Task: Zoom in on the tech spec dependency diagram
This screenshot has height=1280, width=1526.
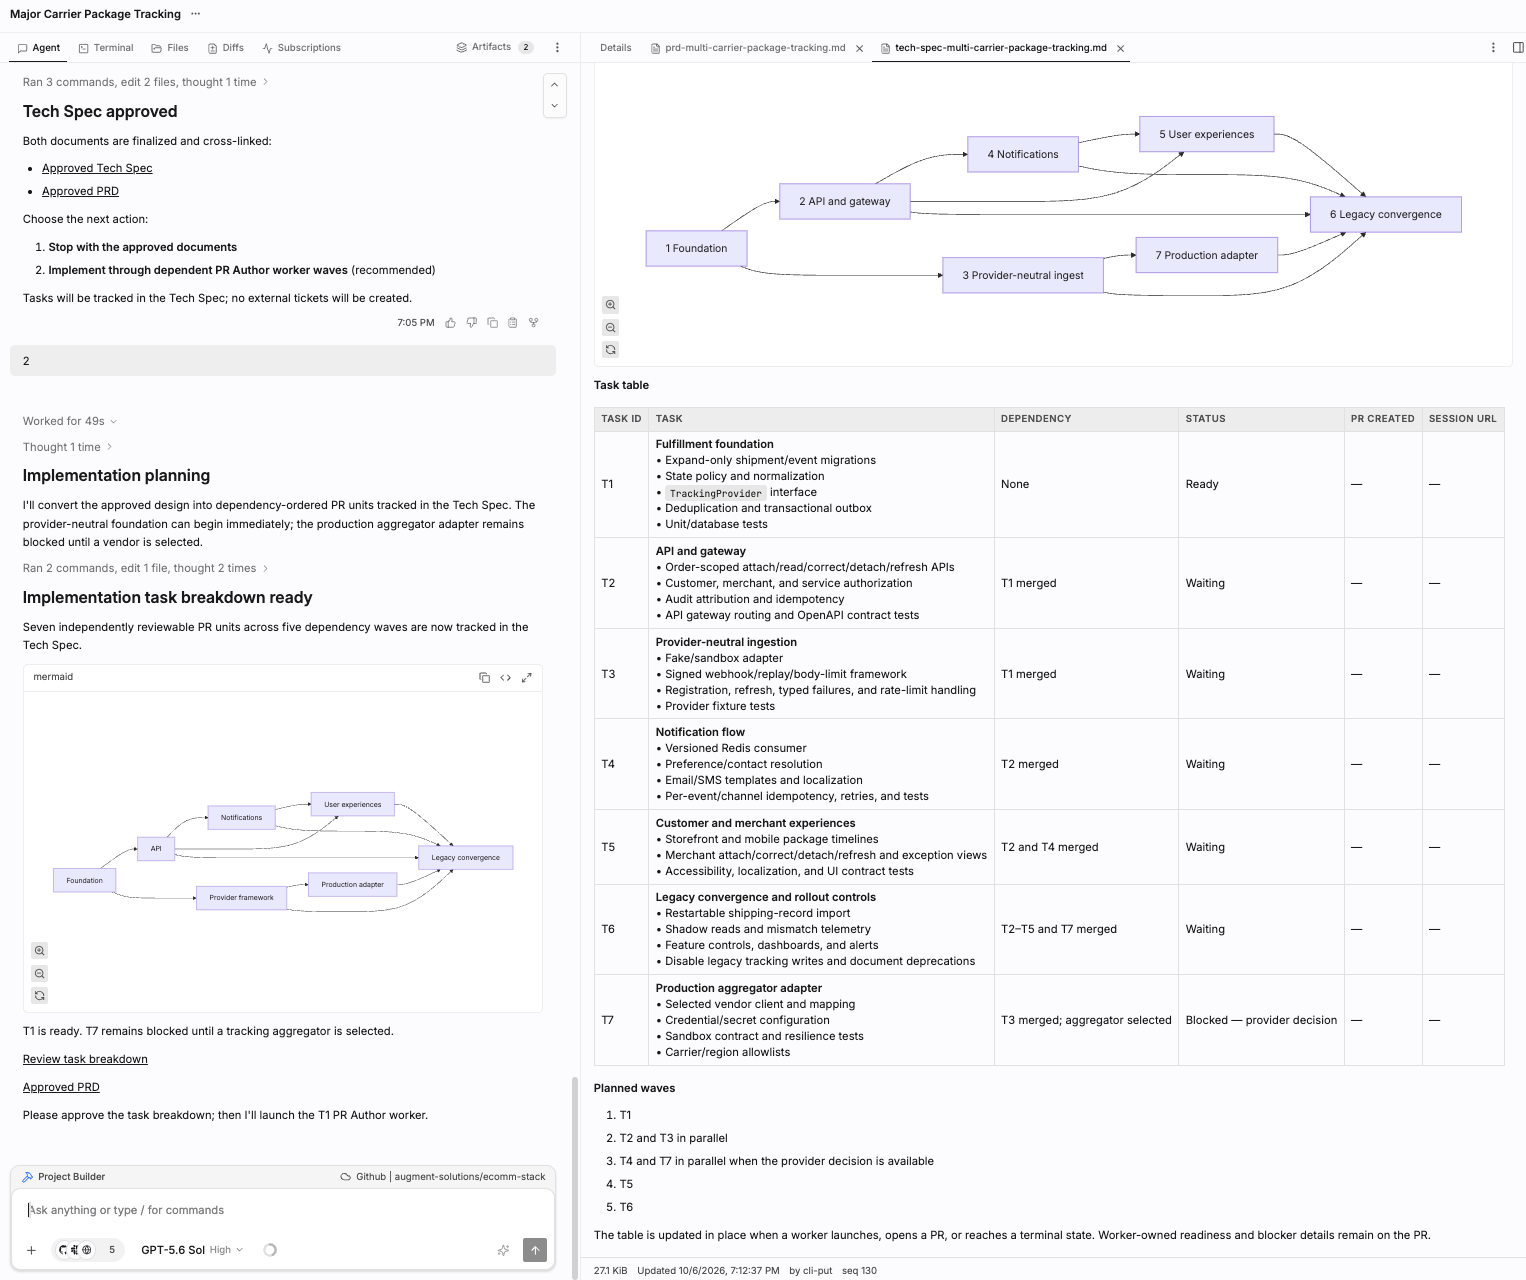Action: coord(611,305)
